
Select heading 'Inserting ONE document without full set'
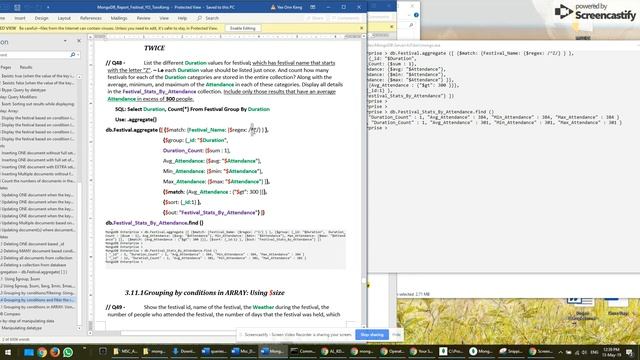click(x=38, y=153)
